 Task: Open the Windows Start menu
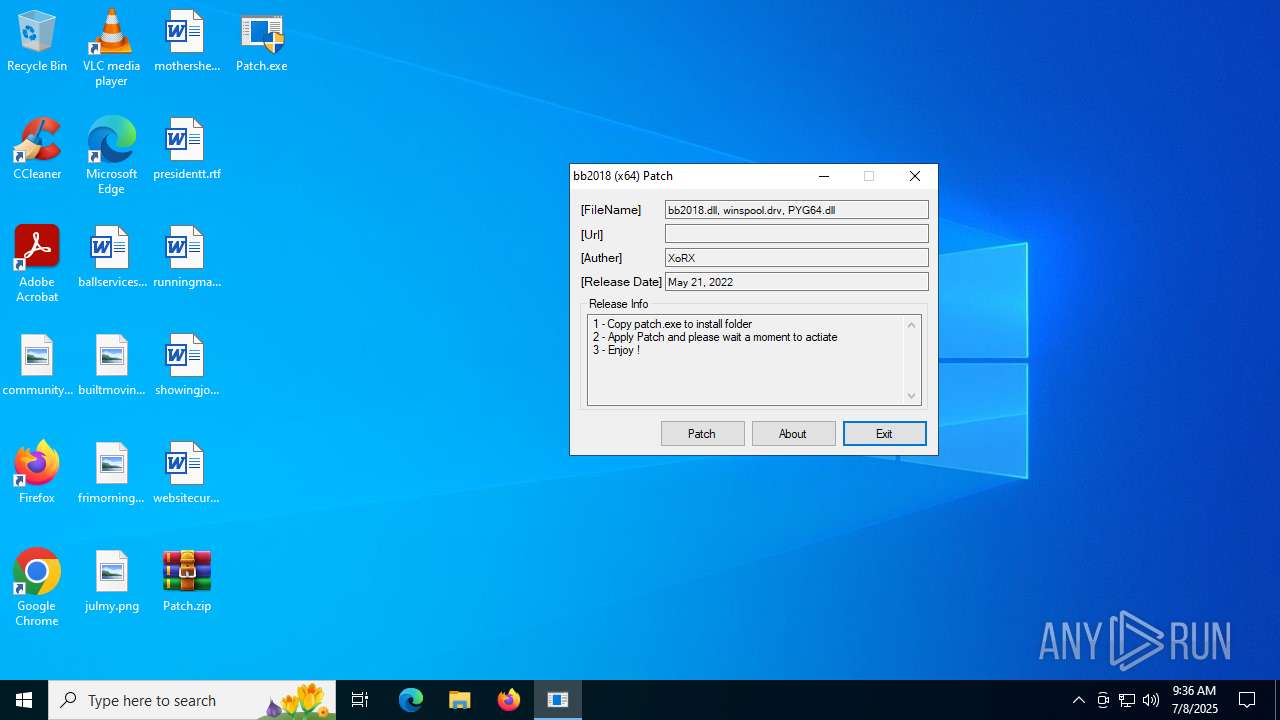[x=24, y=700]
